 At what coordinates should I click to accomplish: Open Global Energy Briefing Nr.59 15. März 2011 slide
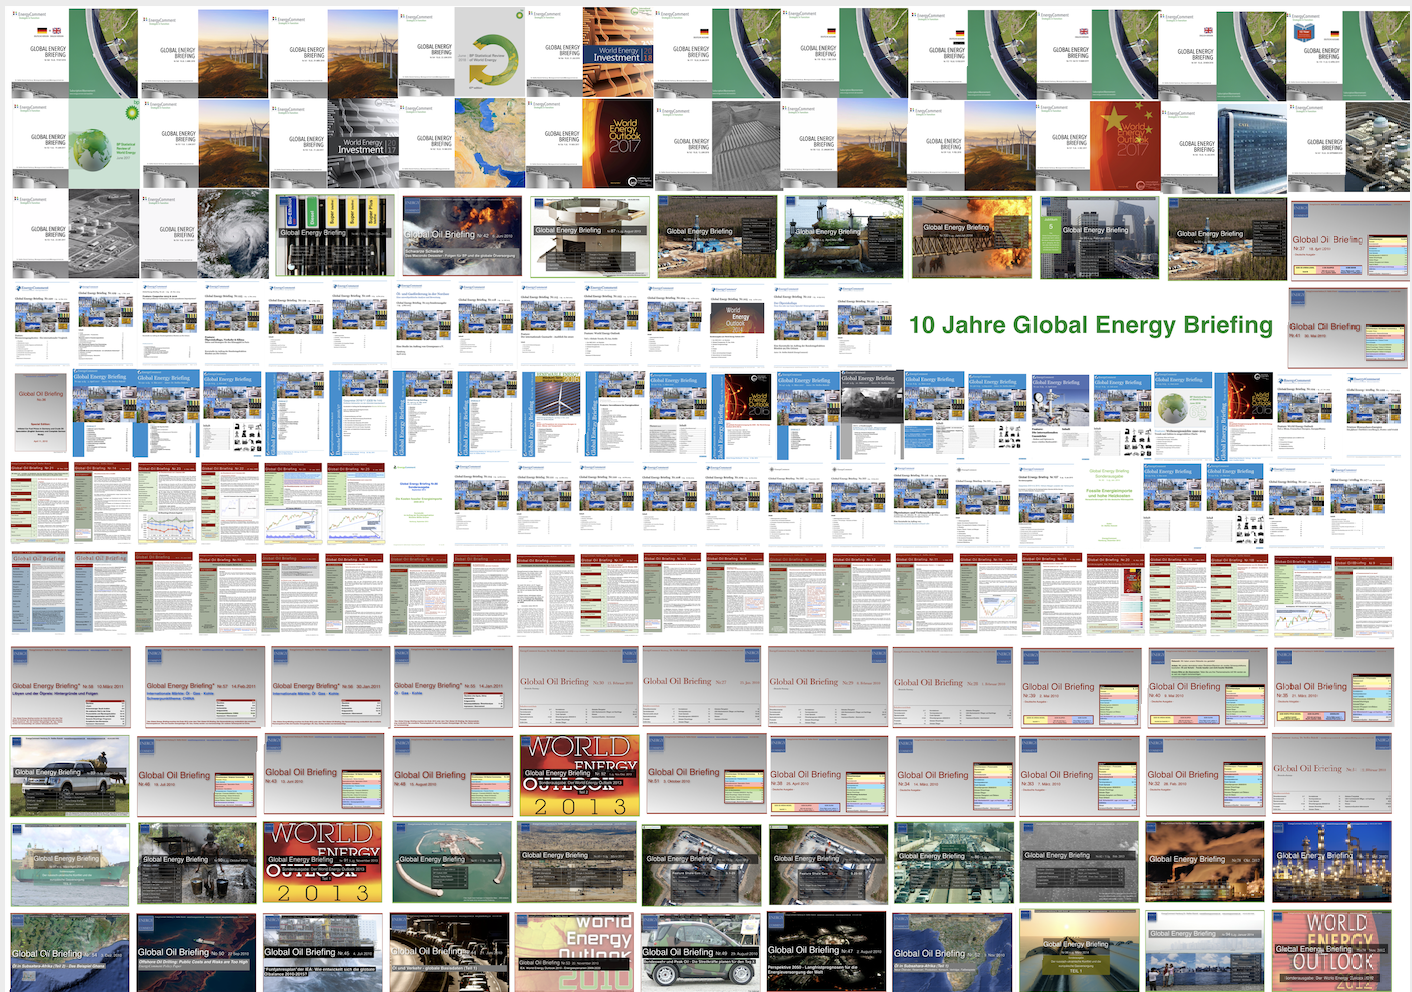click(70, 687)
